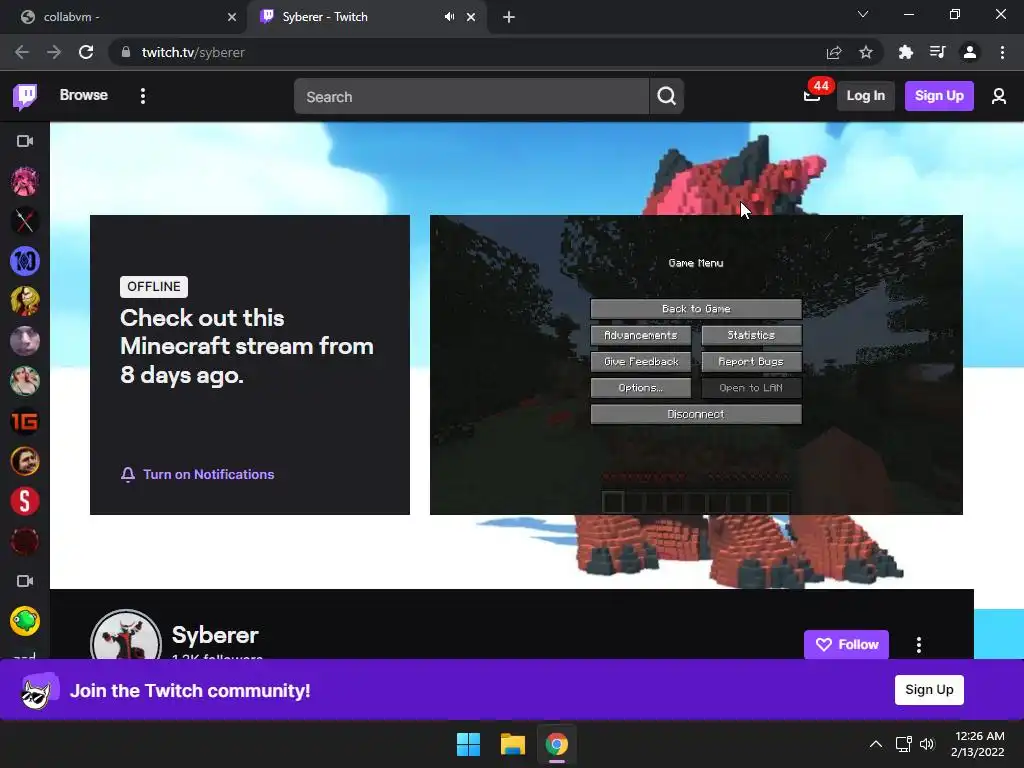Click the Syberer profile avatar
Screen dimensions: 1024x768
click(x=125, y=636)
